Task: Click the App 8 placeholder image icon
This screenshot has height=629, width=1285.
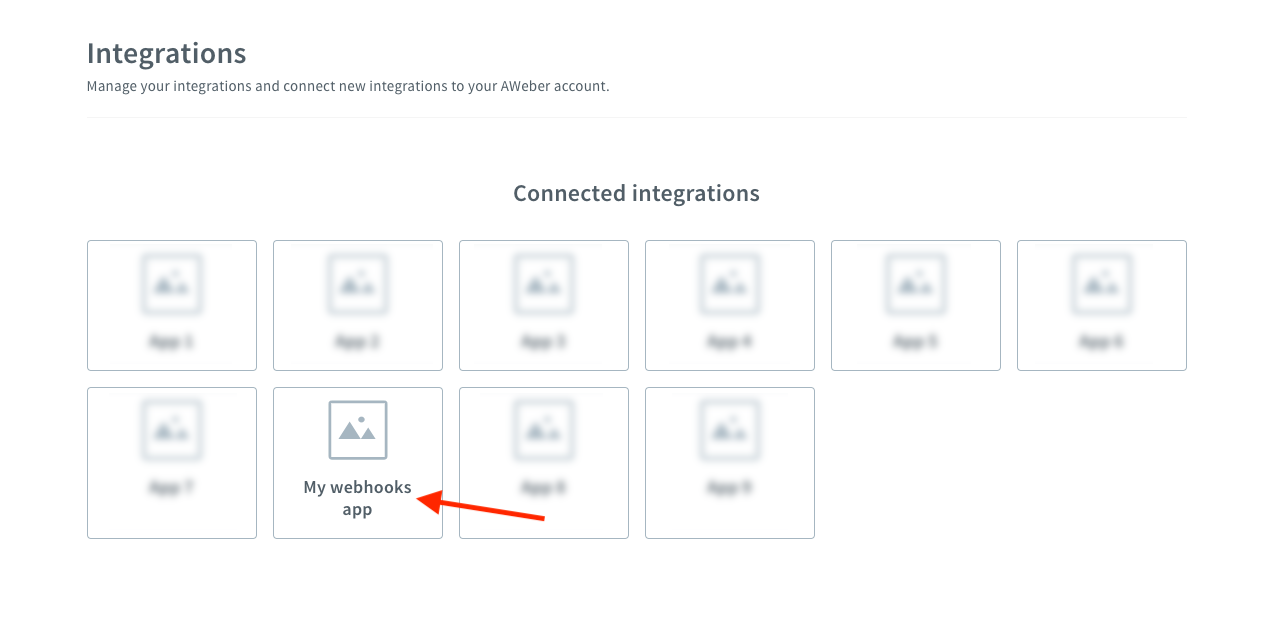Action: click(544, 430)
